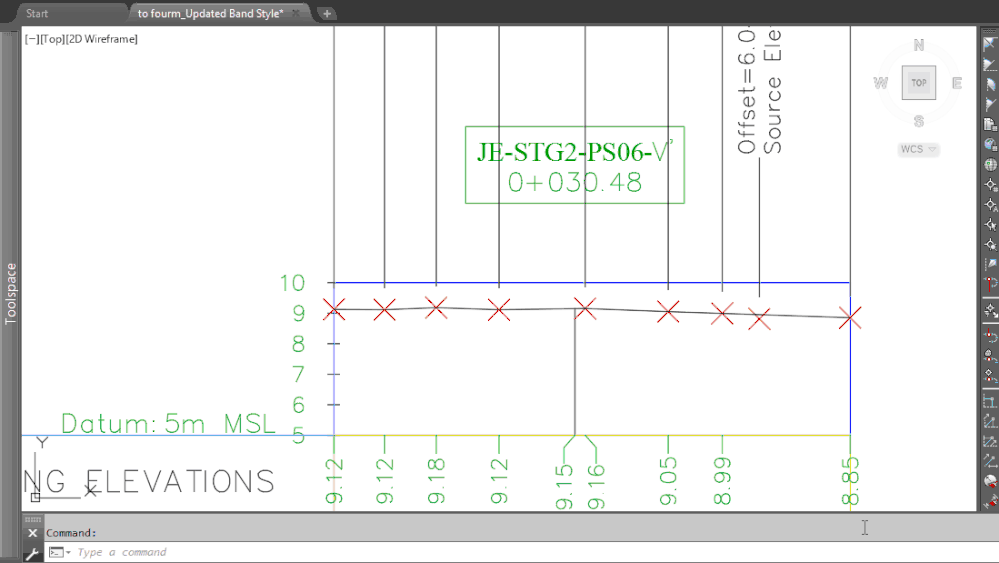
Task: Switch to the Start tab
Action: pos(37,13)
